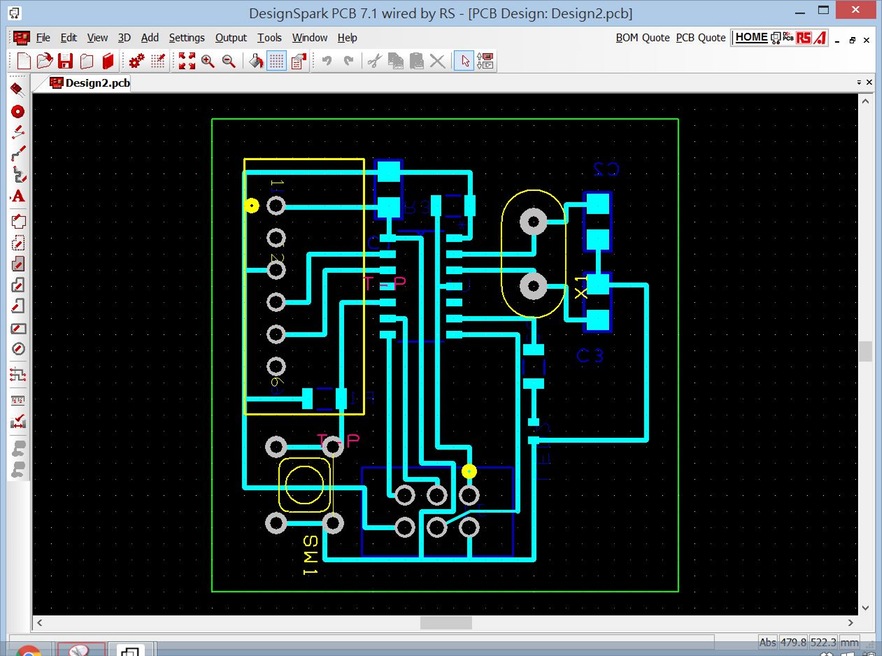Close the Design2.pcb document tab
Viewport: 882px width, 656px height.
click(869, 82)
